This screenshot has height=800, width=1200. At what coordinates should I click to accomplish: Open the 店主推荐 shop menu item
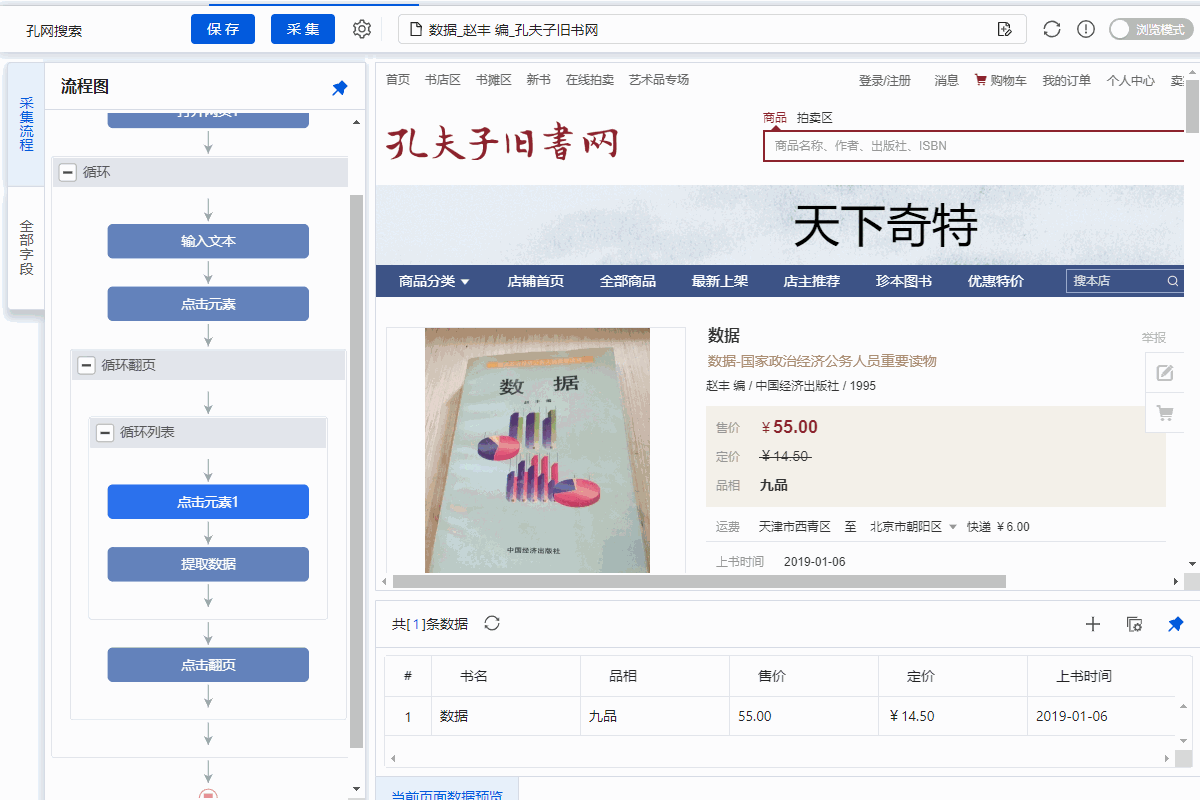[812, 281]
